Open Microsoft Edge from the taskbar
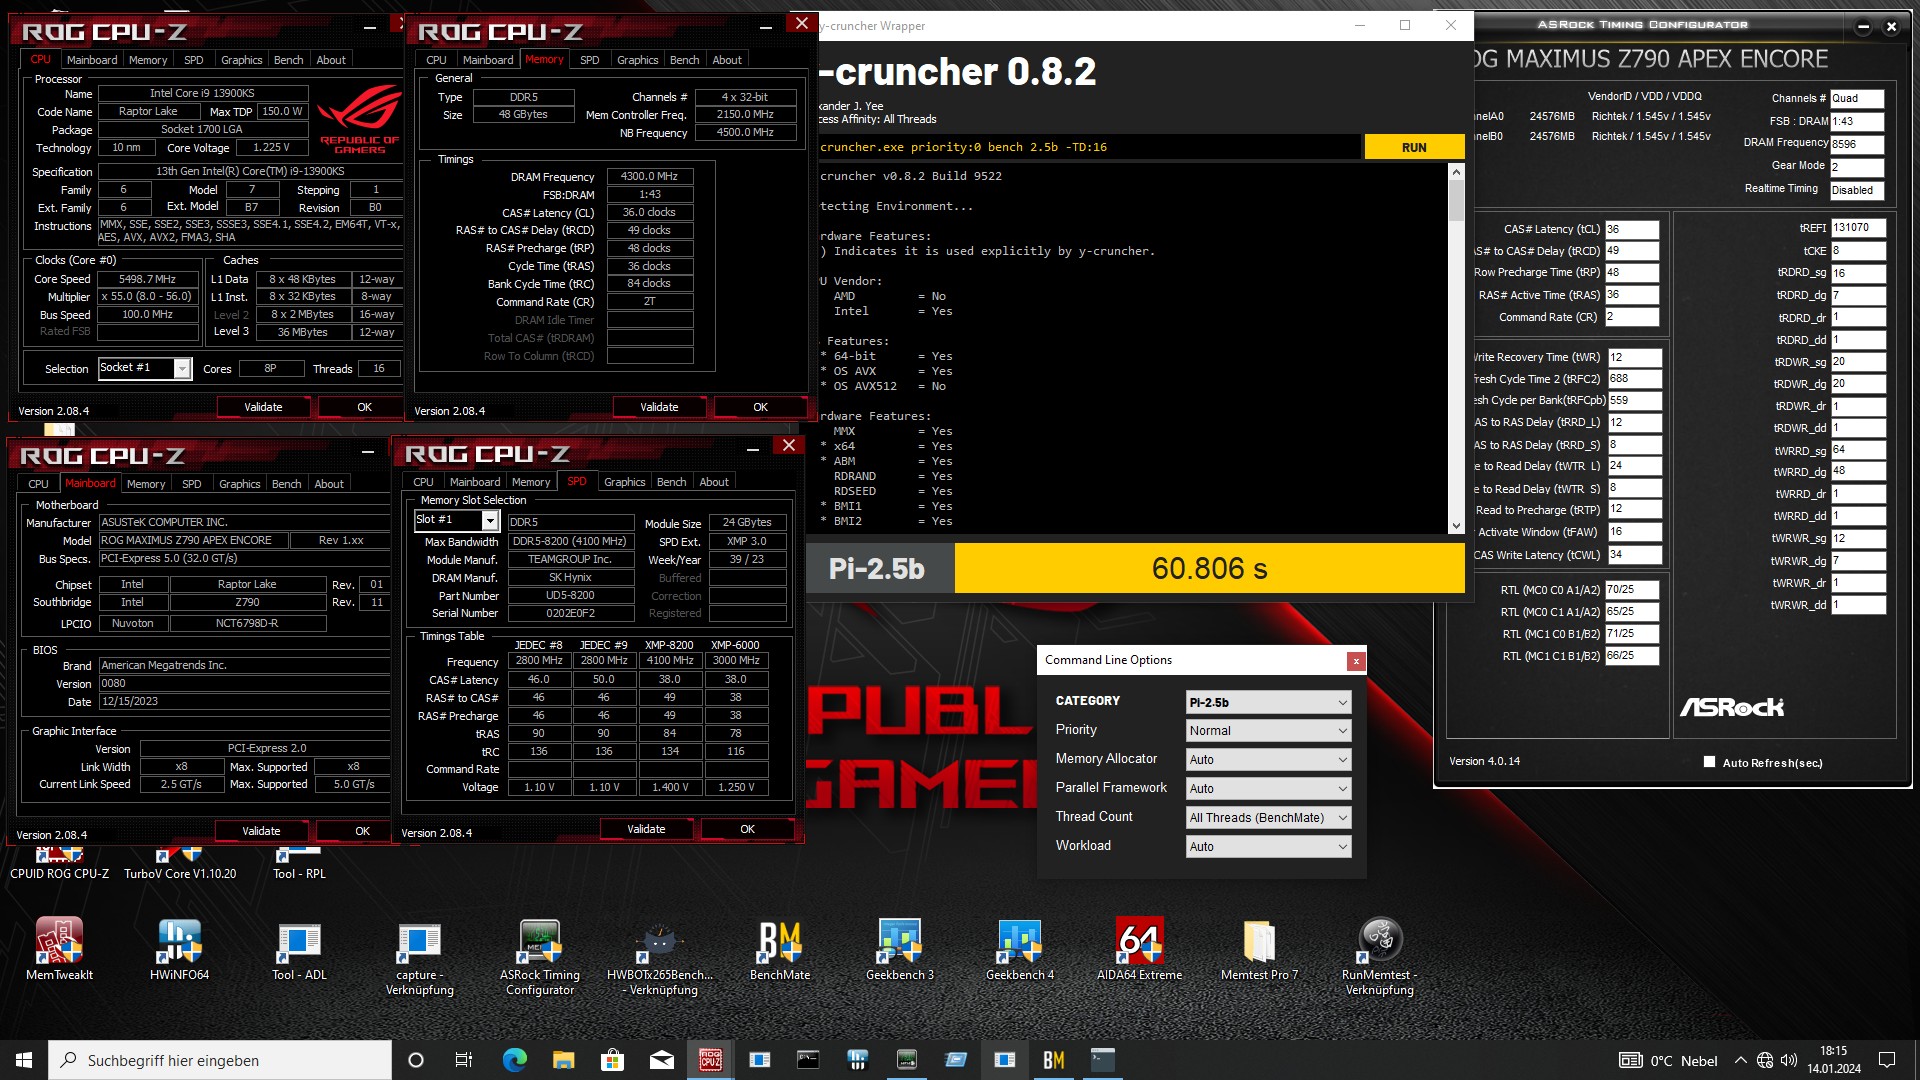 coord(514,1060)
